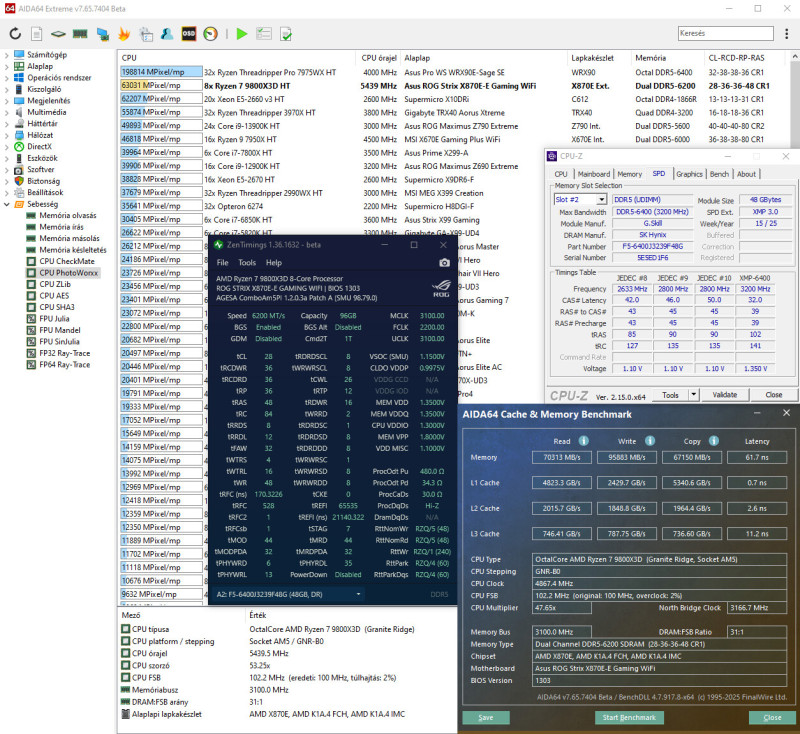
Task: Collapse the Sebesség tree node
Action: (7, 204)
